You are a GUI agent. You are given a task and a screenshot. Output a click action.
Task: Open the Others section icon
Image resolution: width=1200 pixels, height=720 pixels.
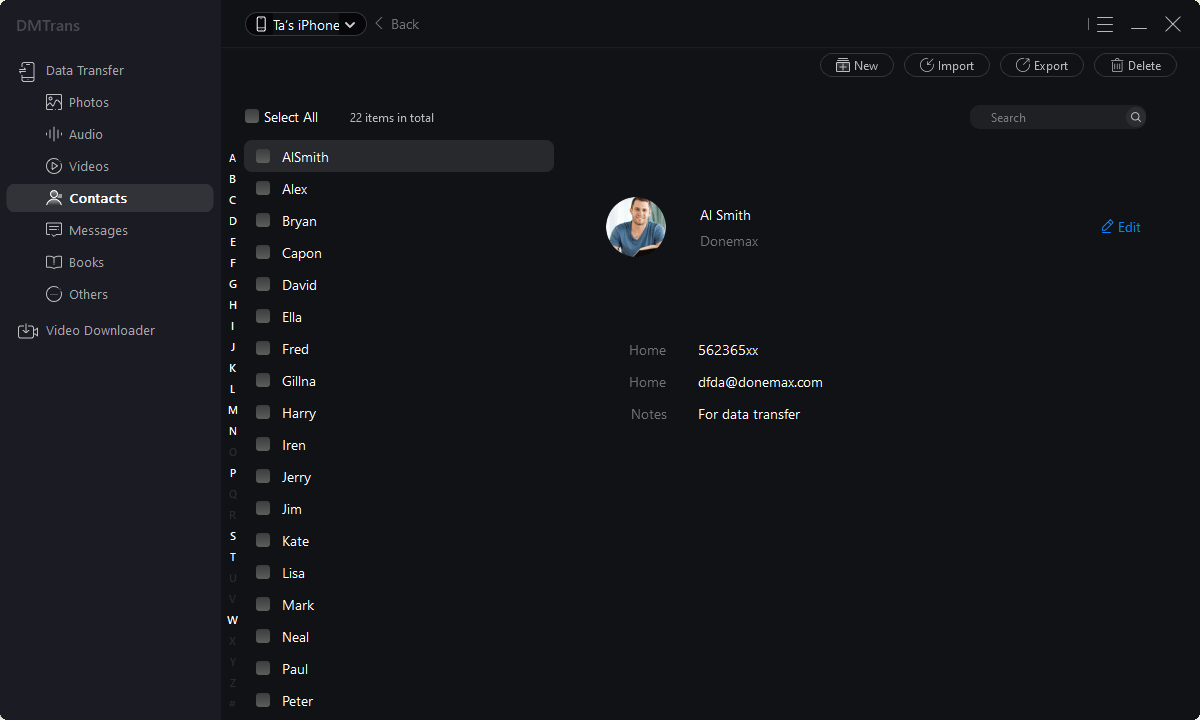54,294
